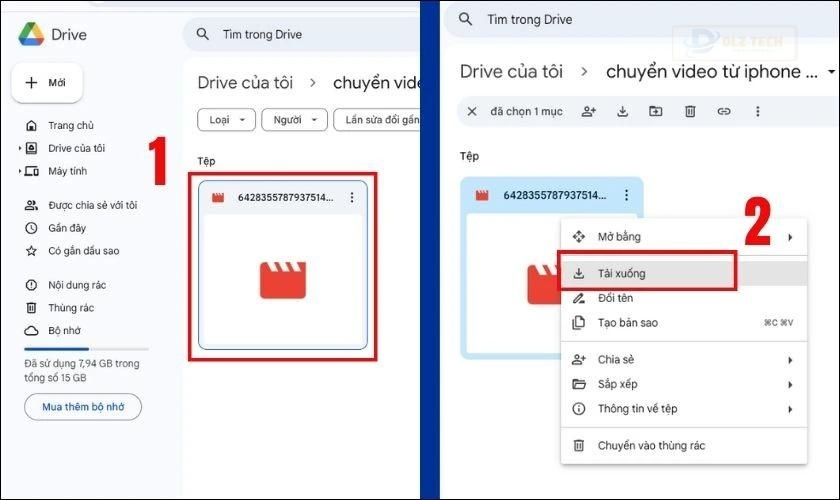This screenshot has width=840, height=500.
Task: Open Có gắn dấu sao in sidebar
Action: pos(84,251)
